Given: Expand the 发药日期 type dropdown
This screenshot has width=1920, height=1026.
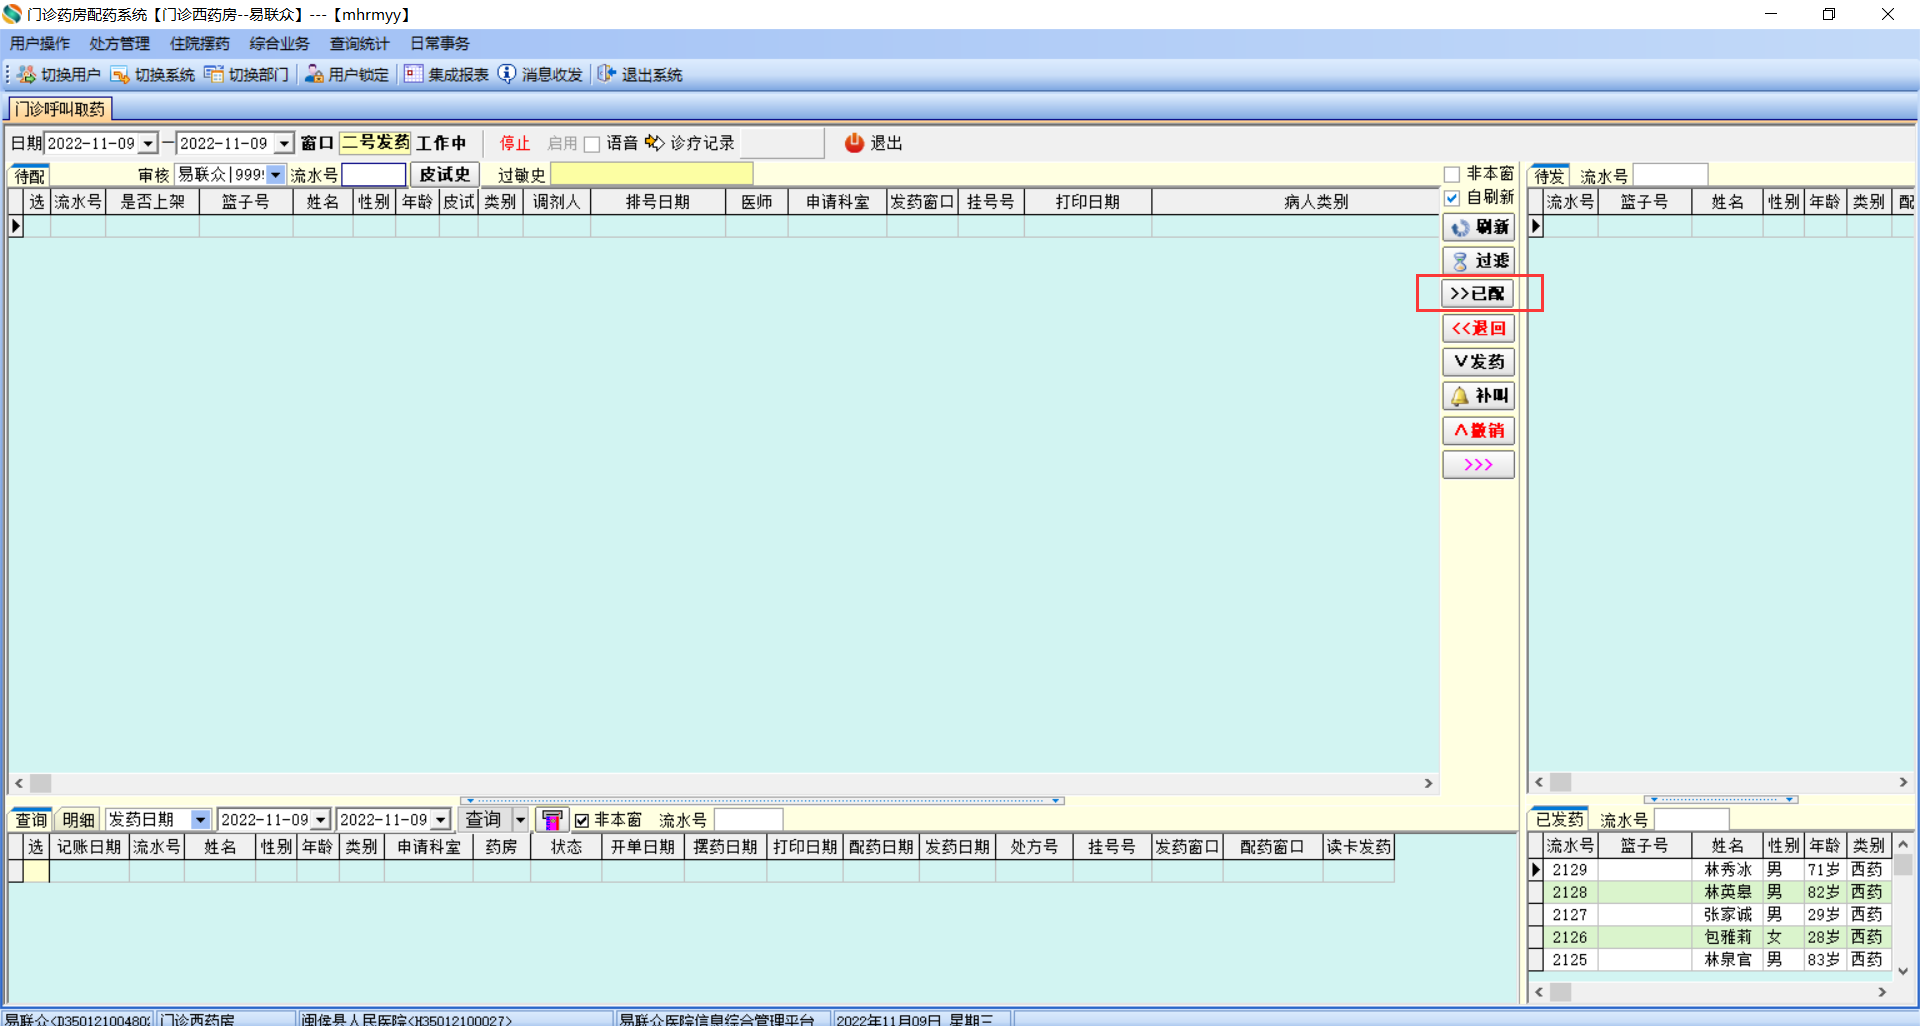Looking at the screenshot, I should click(200, 820).
